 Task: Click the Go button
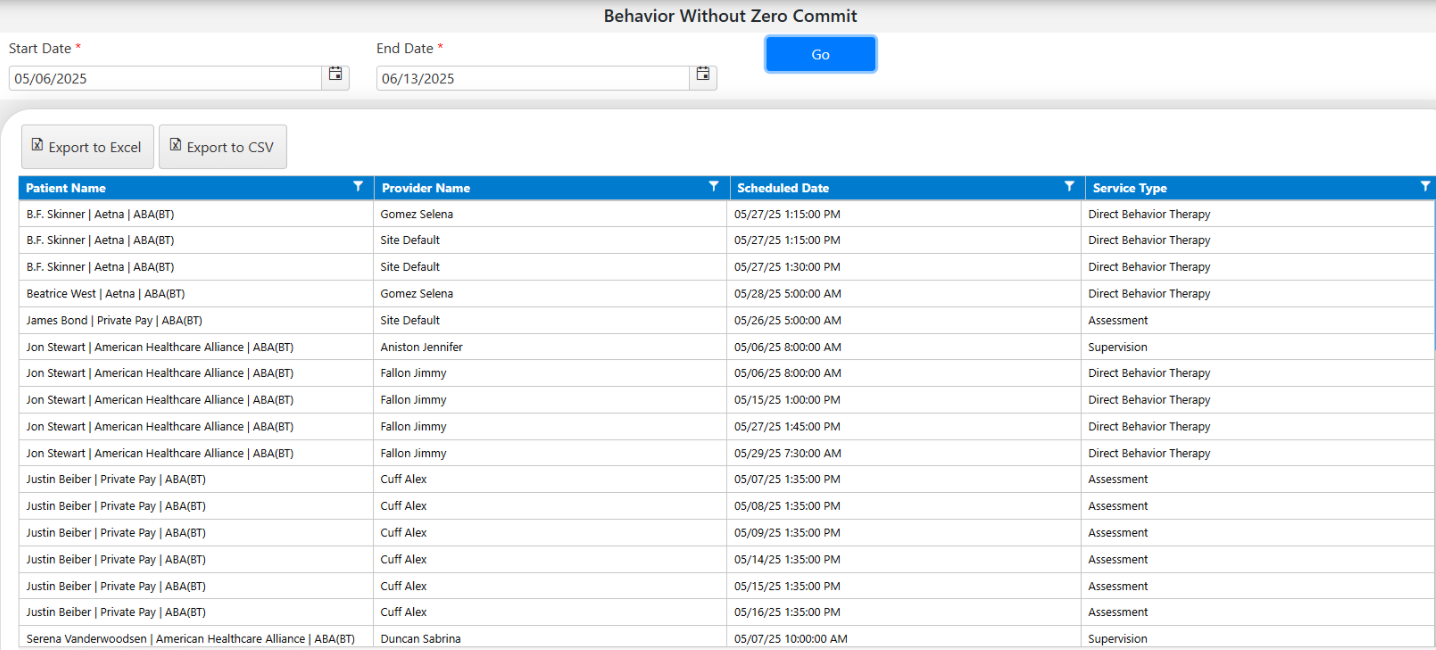click(x=821, y=55)
